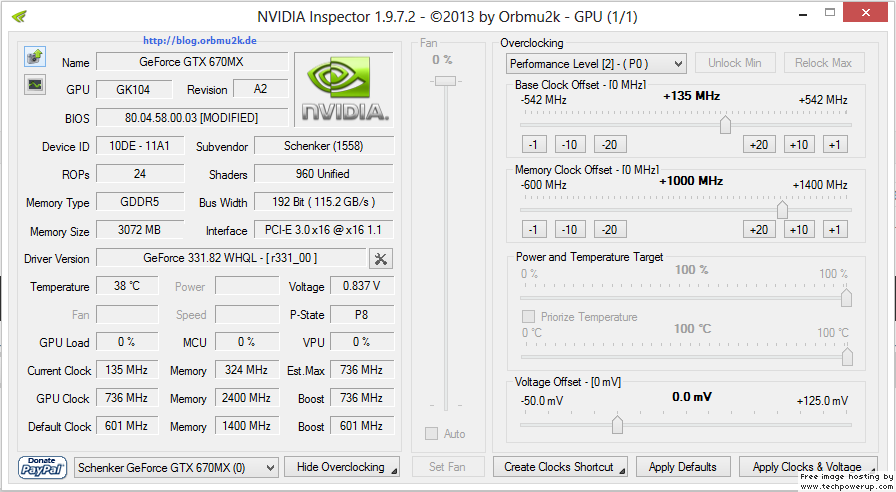Click the Voltage Offset slider handle
This screenshot has width=896, height=492.
click(617, 425)
